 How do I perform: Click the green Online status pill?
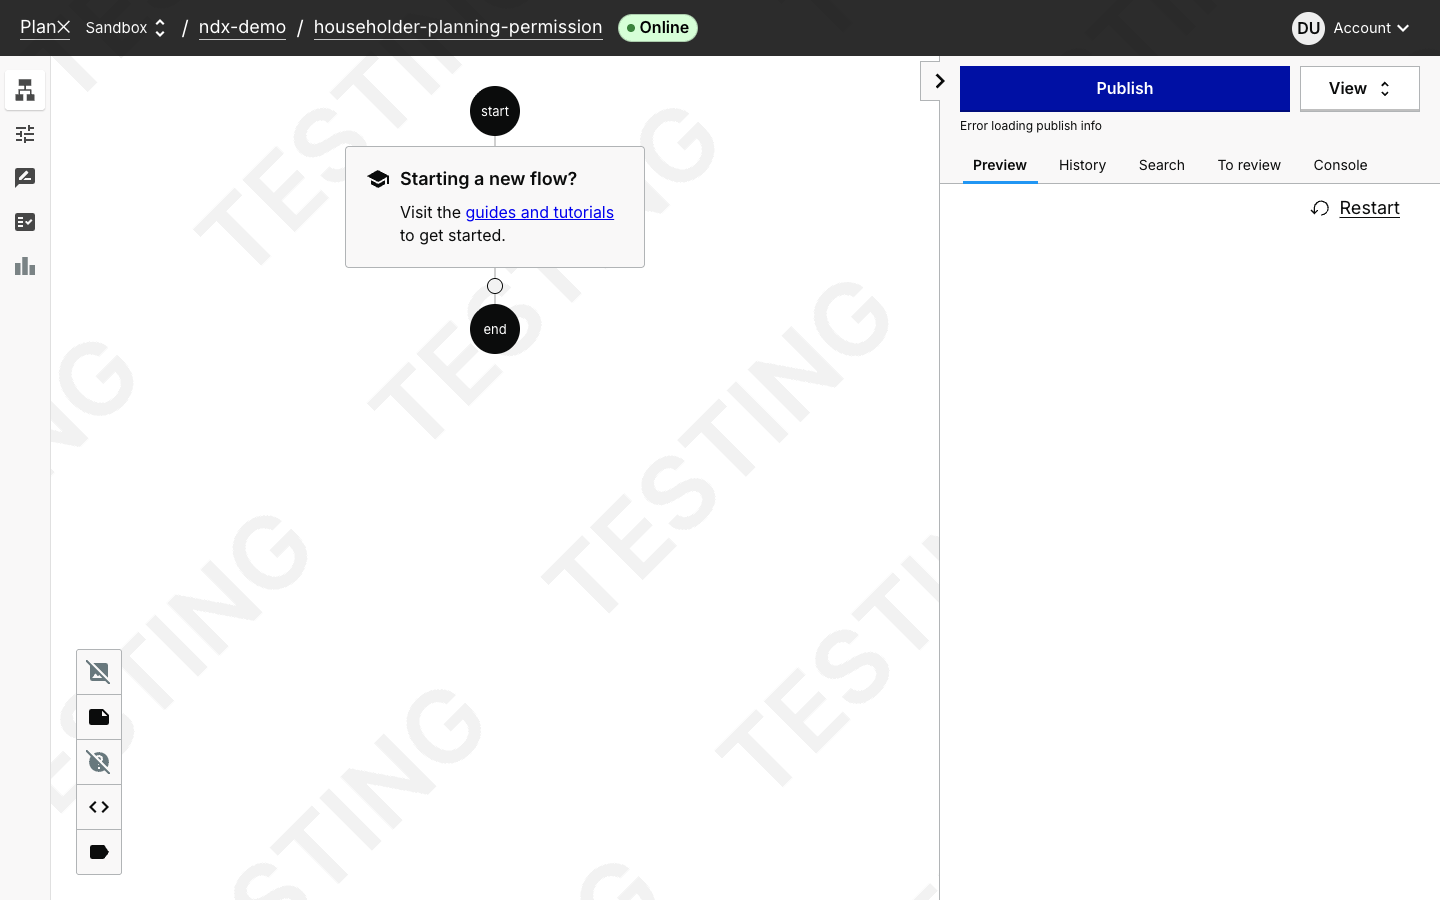[x=658, y=27]
